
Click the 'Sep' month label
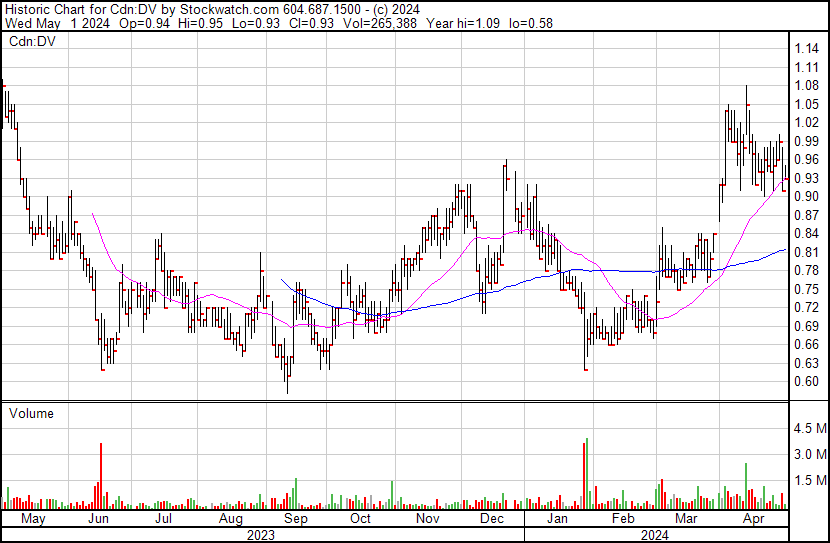[296, 519]
